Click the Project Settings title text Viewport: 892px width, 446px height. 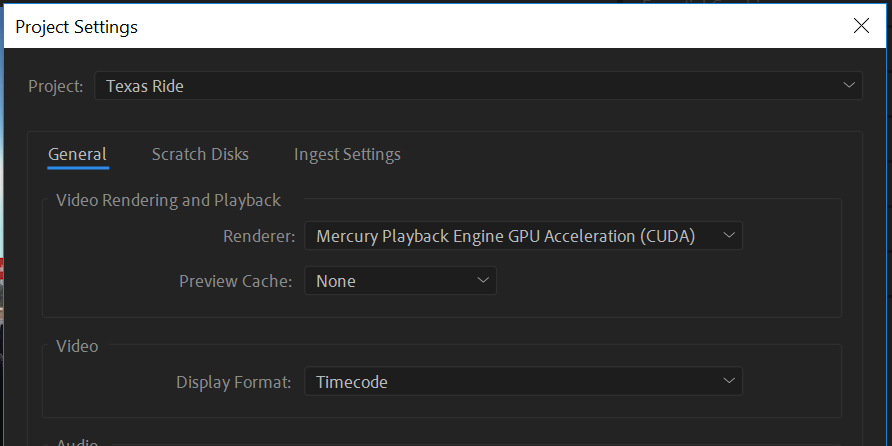point(76,27)
